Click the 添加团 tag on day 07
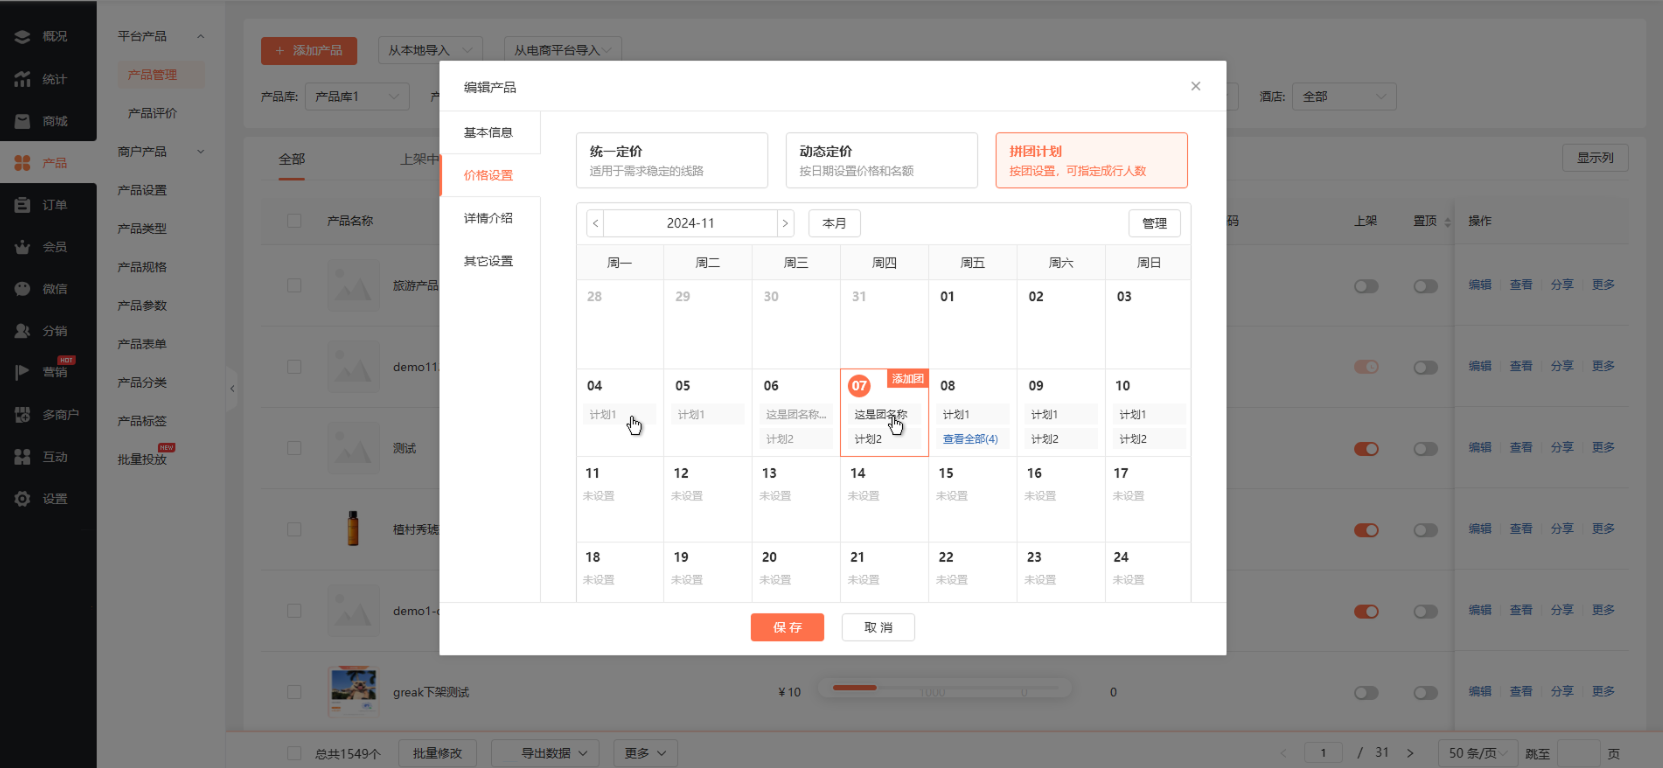 908,379
